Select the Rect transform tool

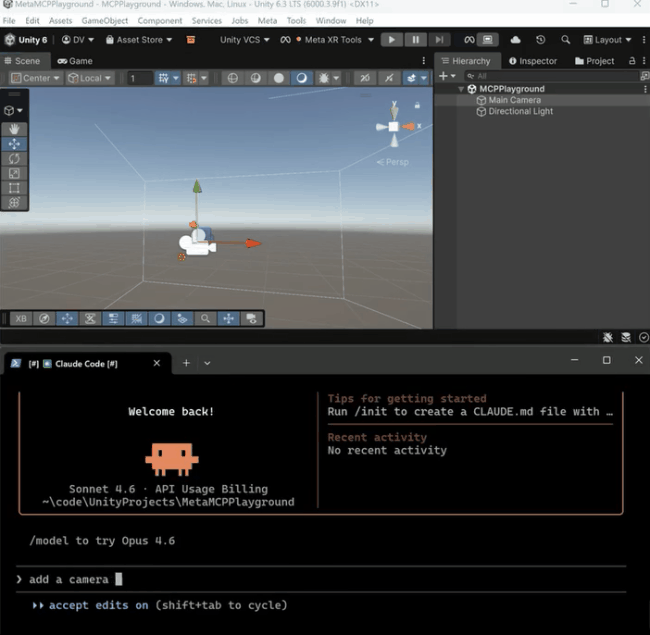point(14,187)
